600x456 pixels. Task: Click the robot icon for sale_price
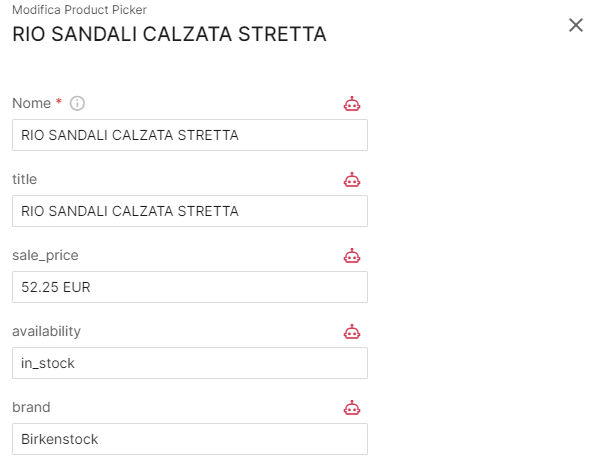click(351, 255)
